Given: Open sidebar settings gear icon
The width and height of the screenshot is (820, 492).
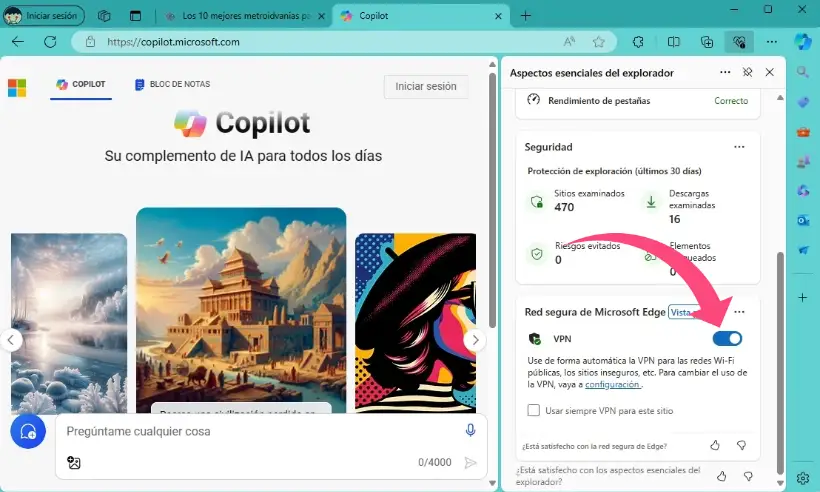Looking at the screenshot, I should [803, 478].
